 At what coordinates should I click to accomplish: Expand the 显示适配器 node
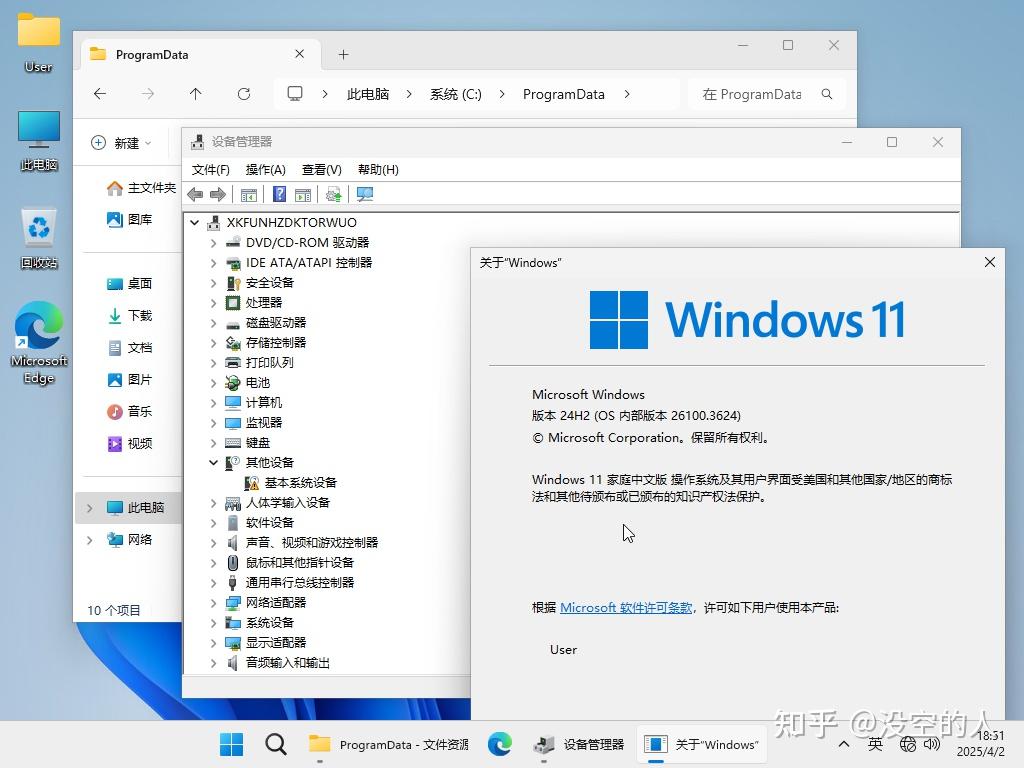coord(214,643)
